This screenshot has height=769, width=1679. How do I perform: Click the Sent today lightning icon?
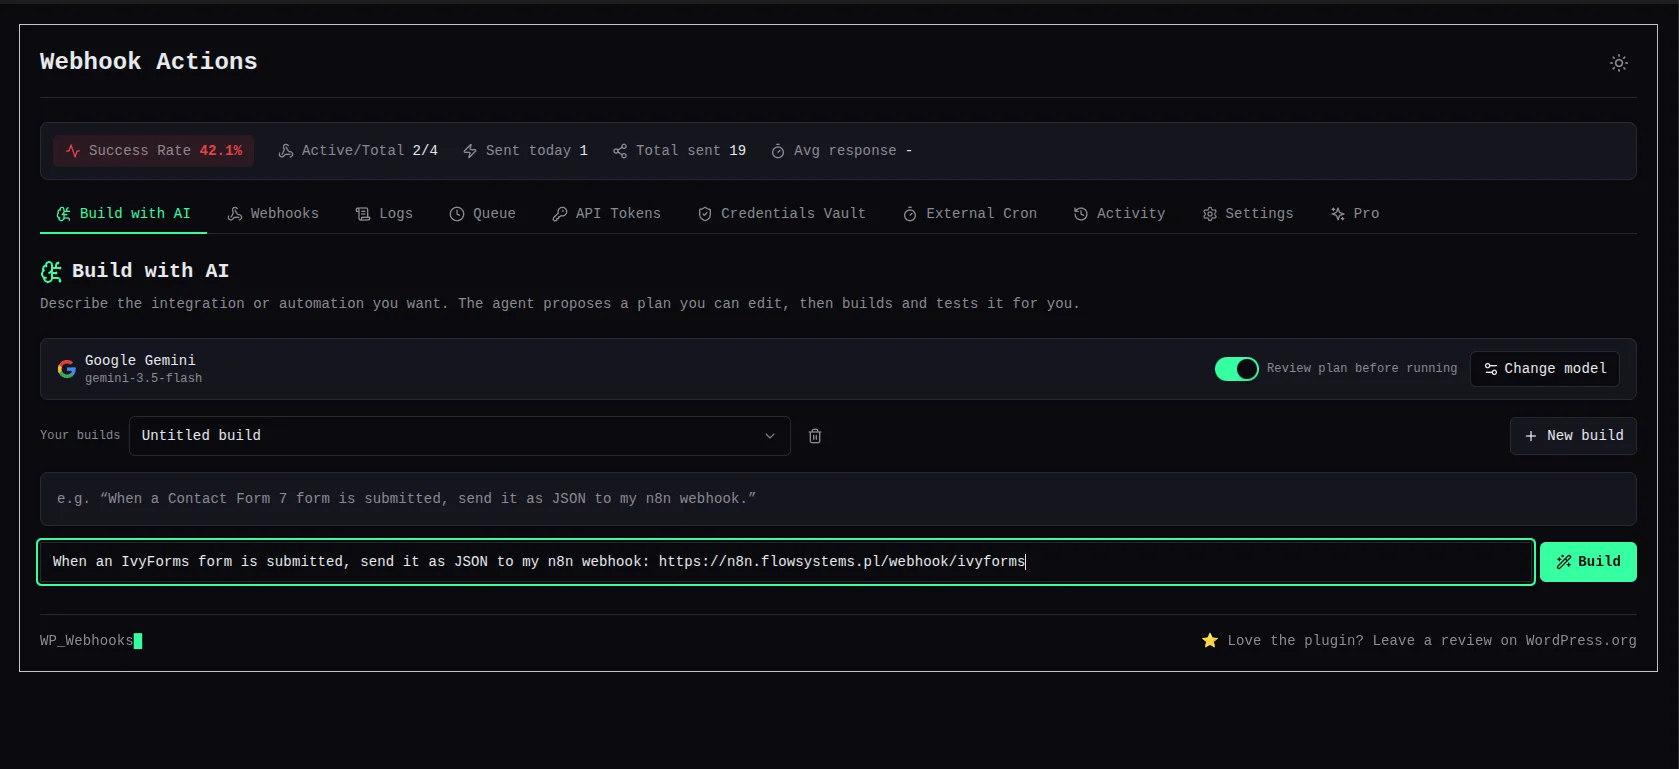click(x=470, y=151)
